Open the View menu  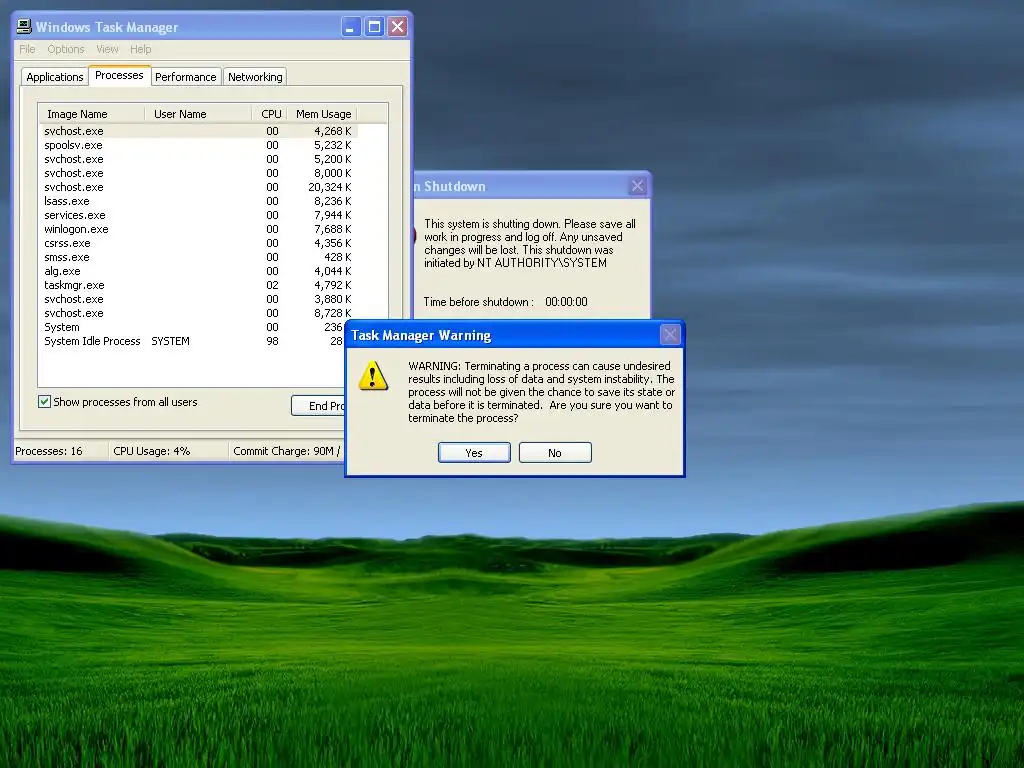pos(107,49)
